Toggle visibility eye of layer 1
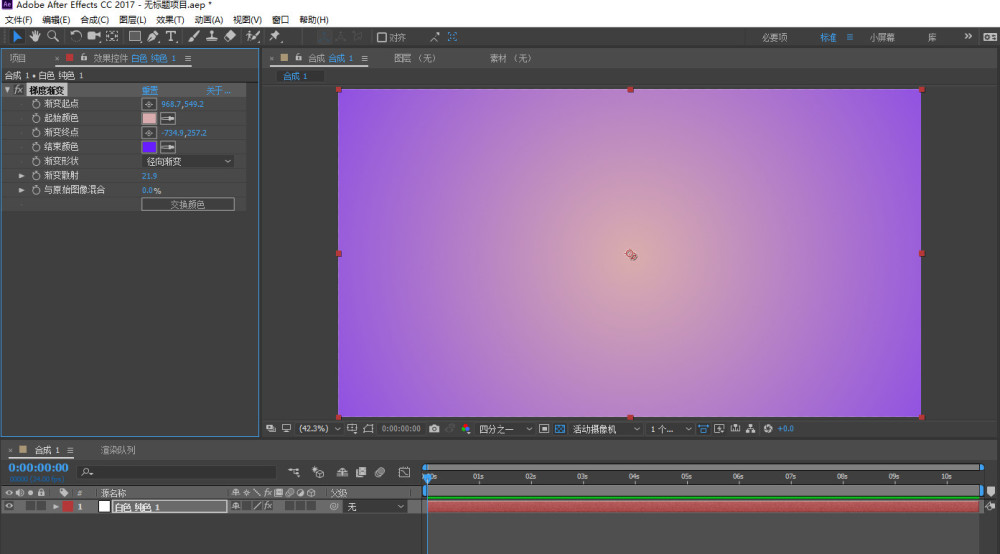 click(9, 507)
